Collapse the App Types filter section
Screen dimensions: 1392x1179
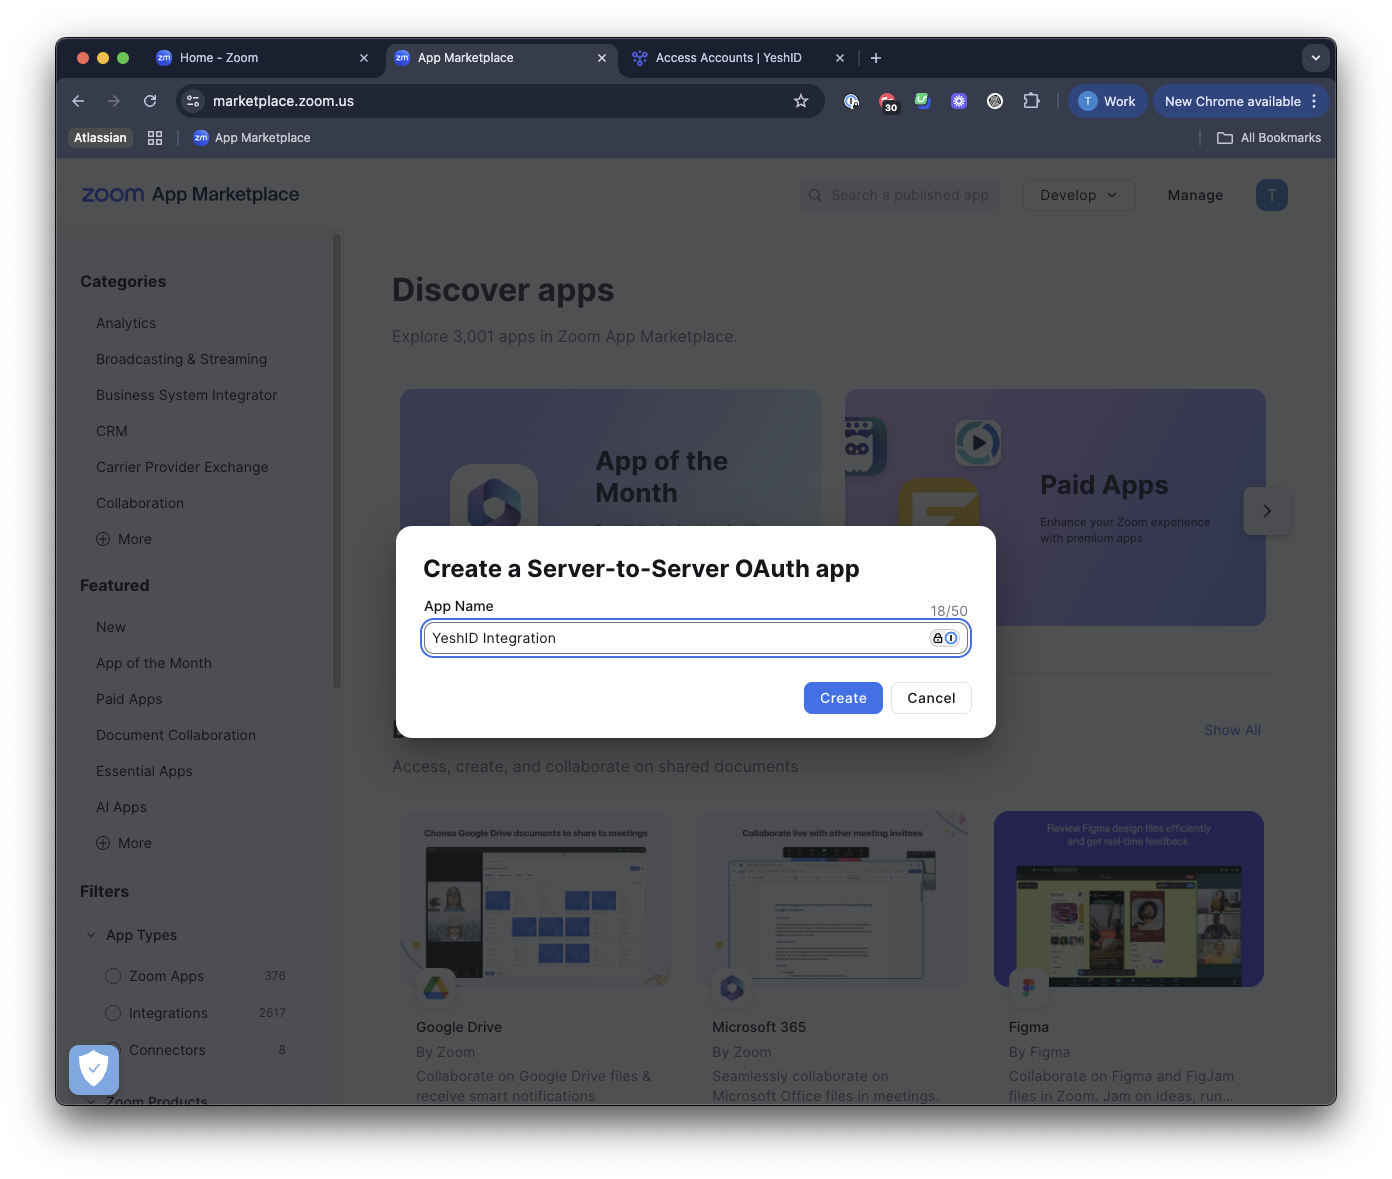coord(91,935)
